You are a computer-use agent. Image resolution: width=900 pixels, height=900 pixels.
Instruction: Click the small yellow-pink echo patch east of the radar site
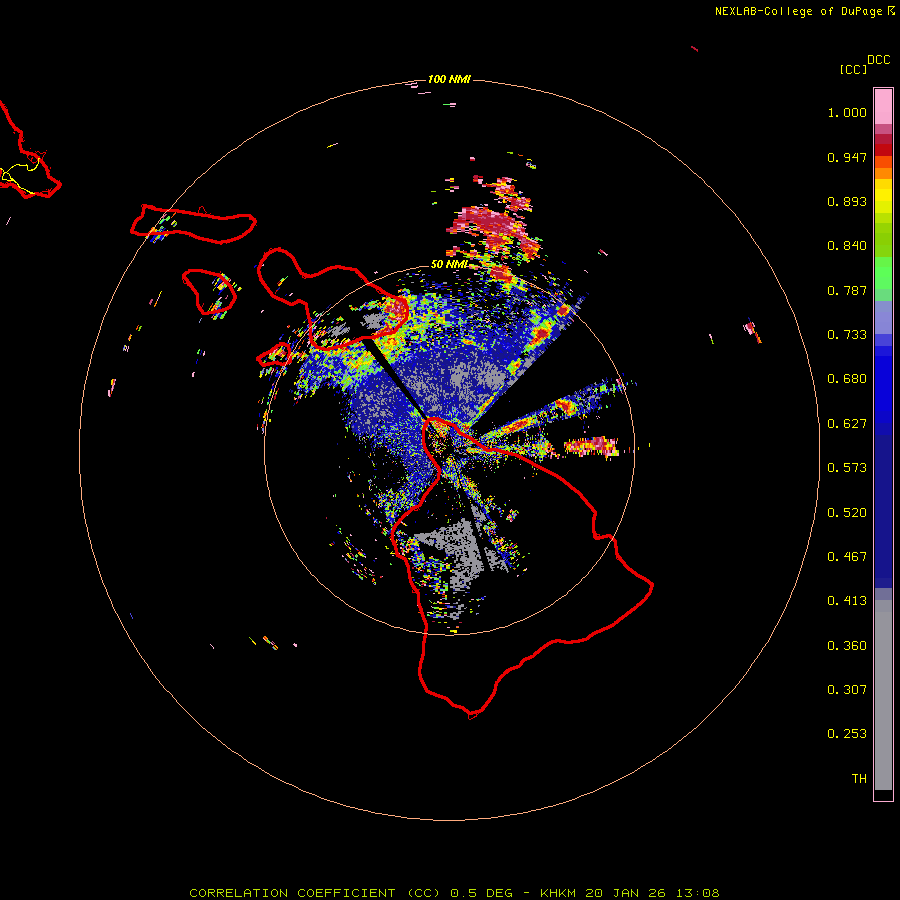click(591, 446)
